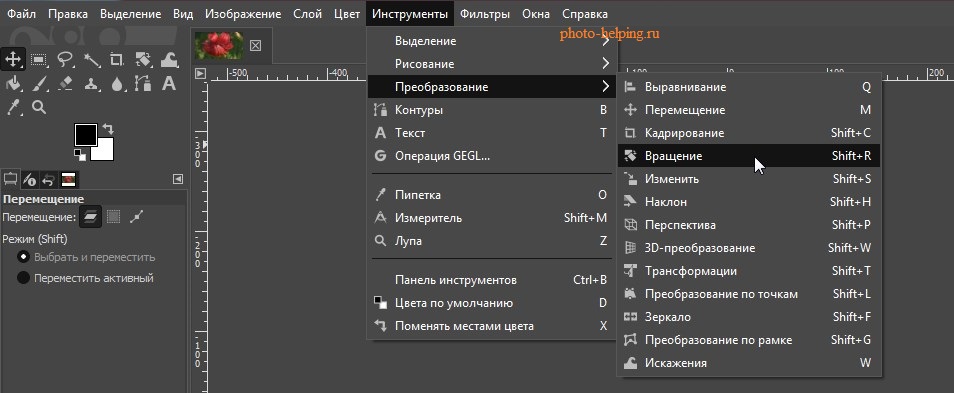Open Операция GEGL... menu entry
This screenshot has height=393, width=954.
coord(492,156)
